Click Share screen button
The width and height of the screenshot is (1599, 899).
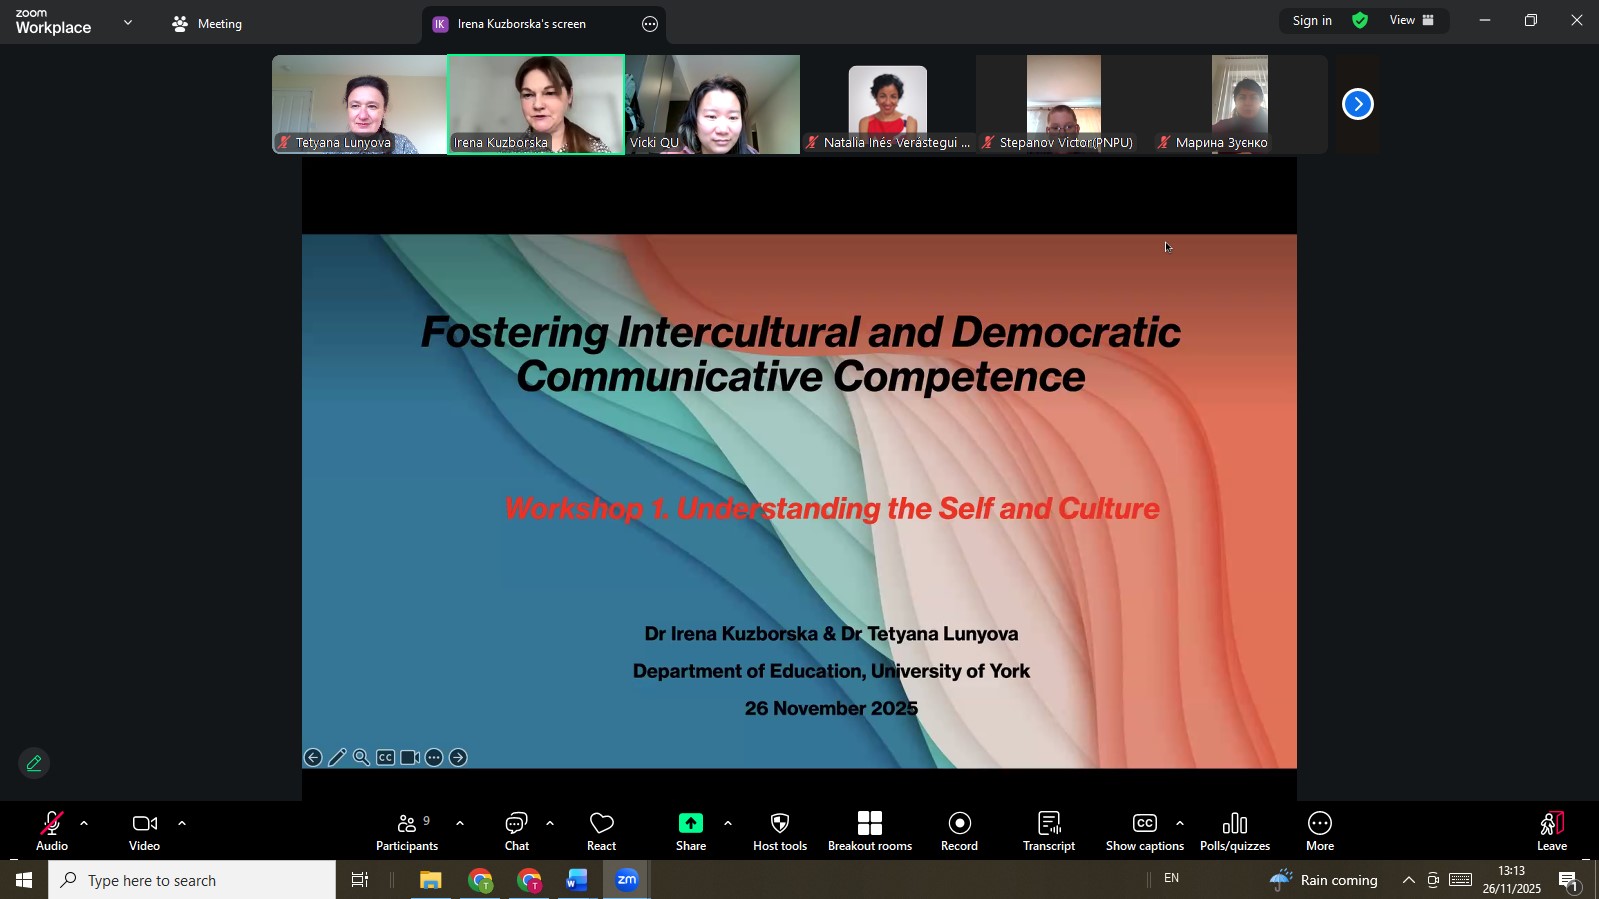tap(690, 831)
